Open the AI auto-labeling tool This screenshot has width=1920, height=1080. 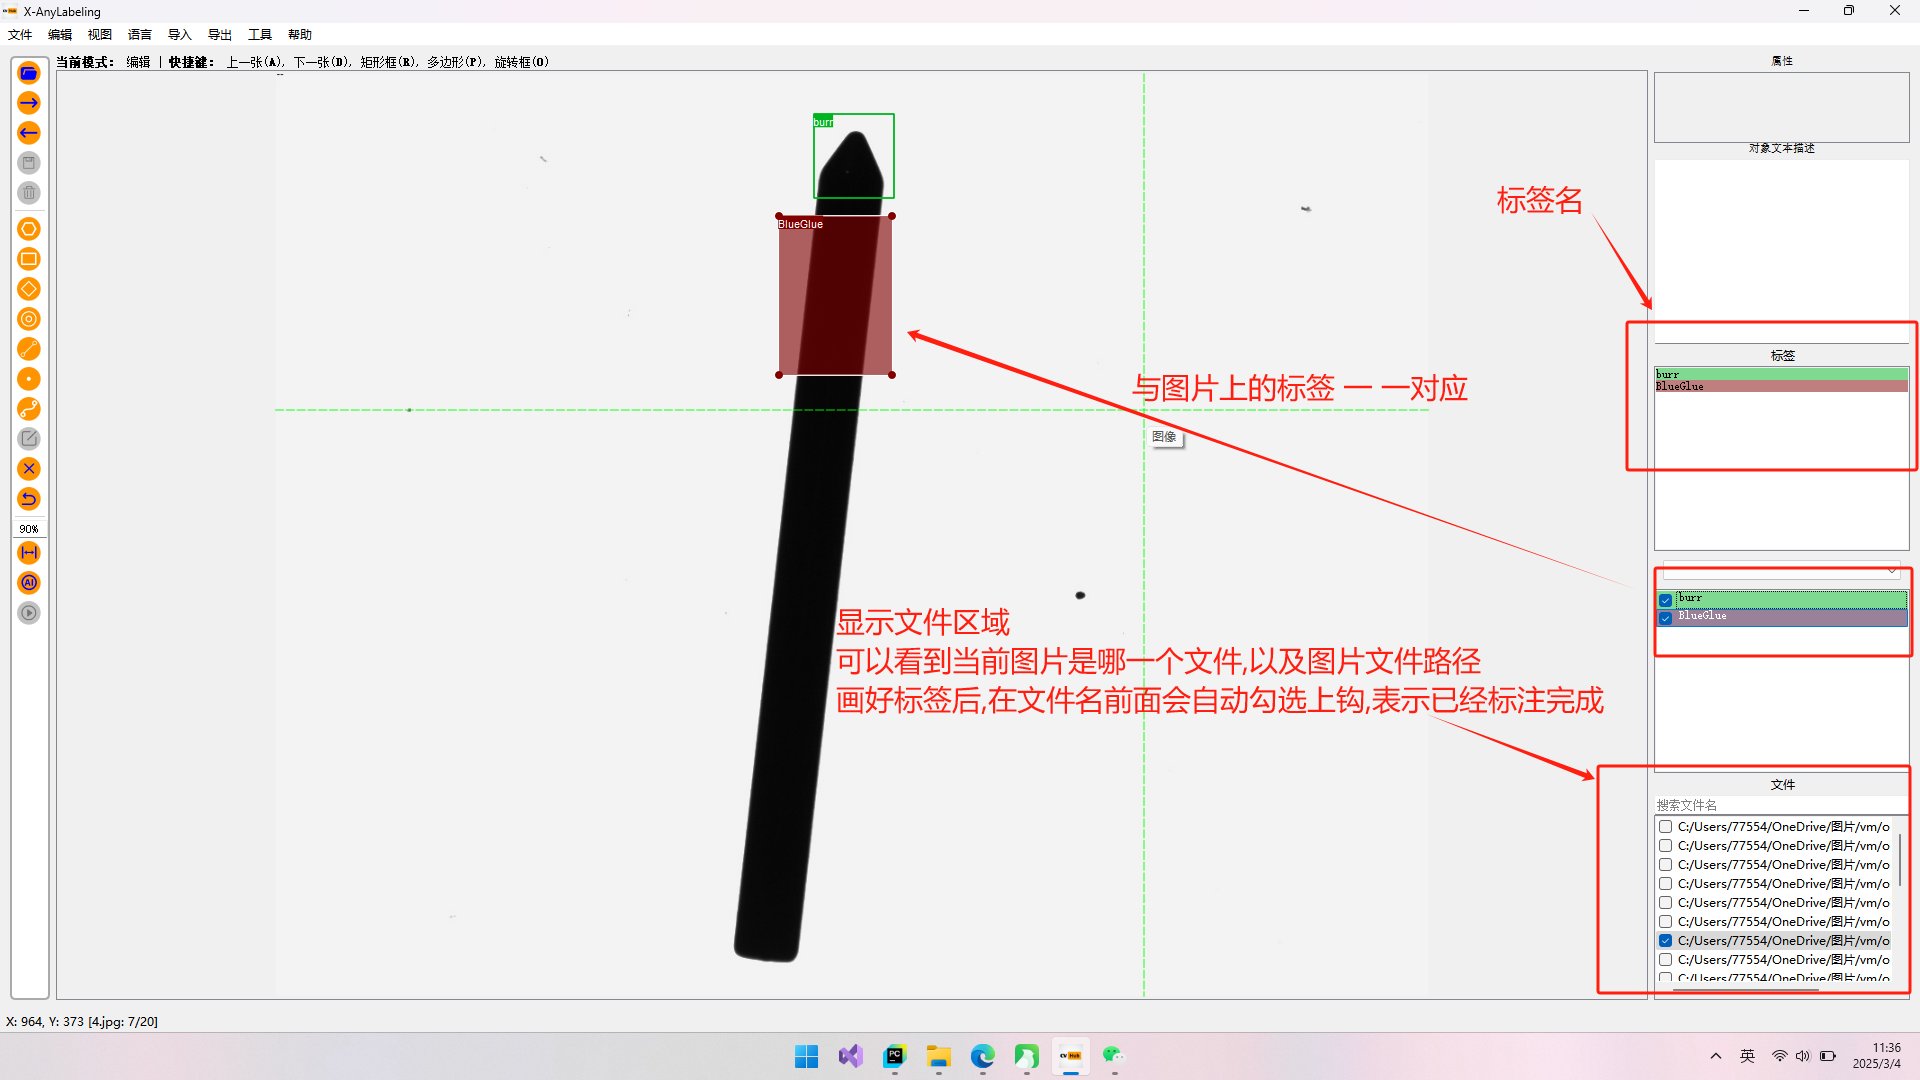[29, 583]
